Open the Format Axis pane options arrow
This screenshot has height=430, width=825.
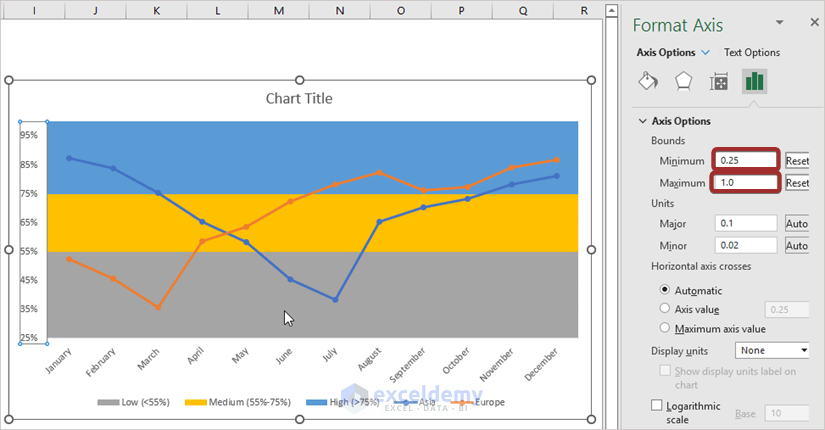coord(780,22)
